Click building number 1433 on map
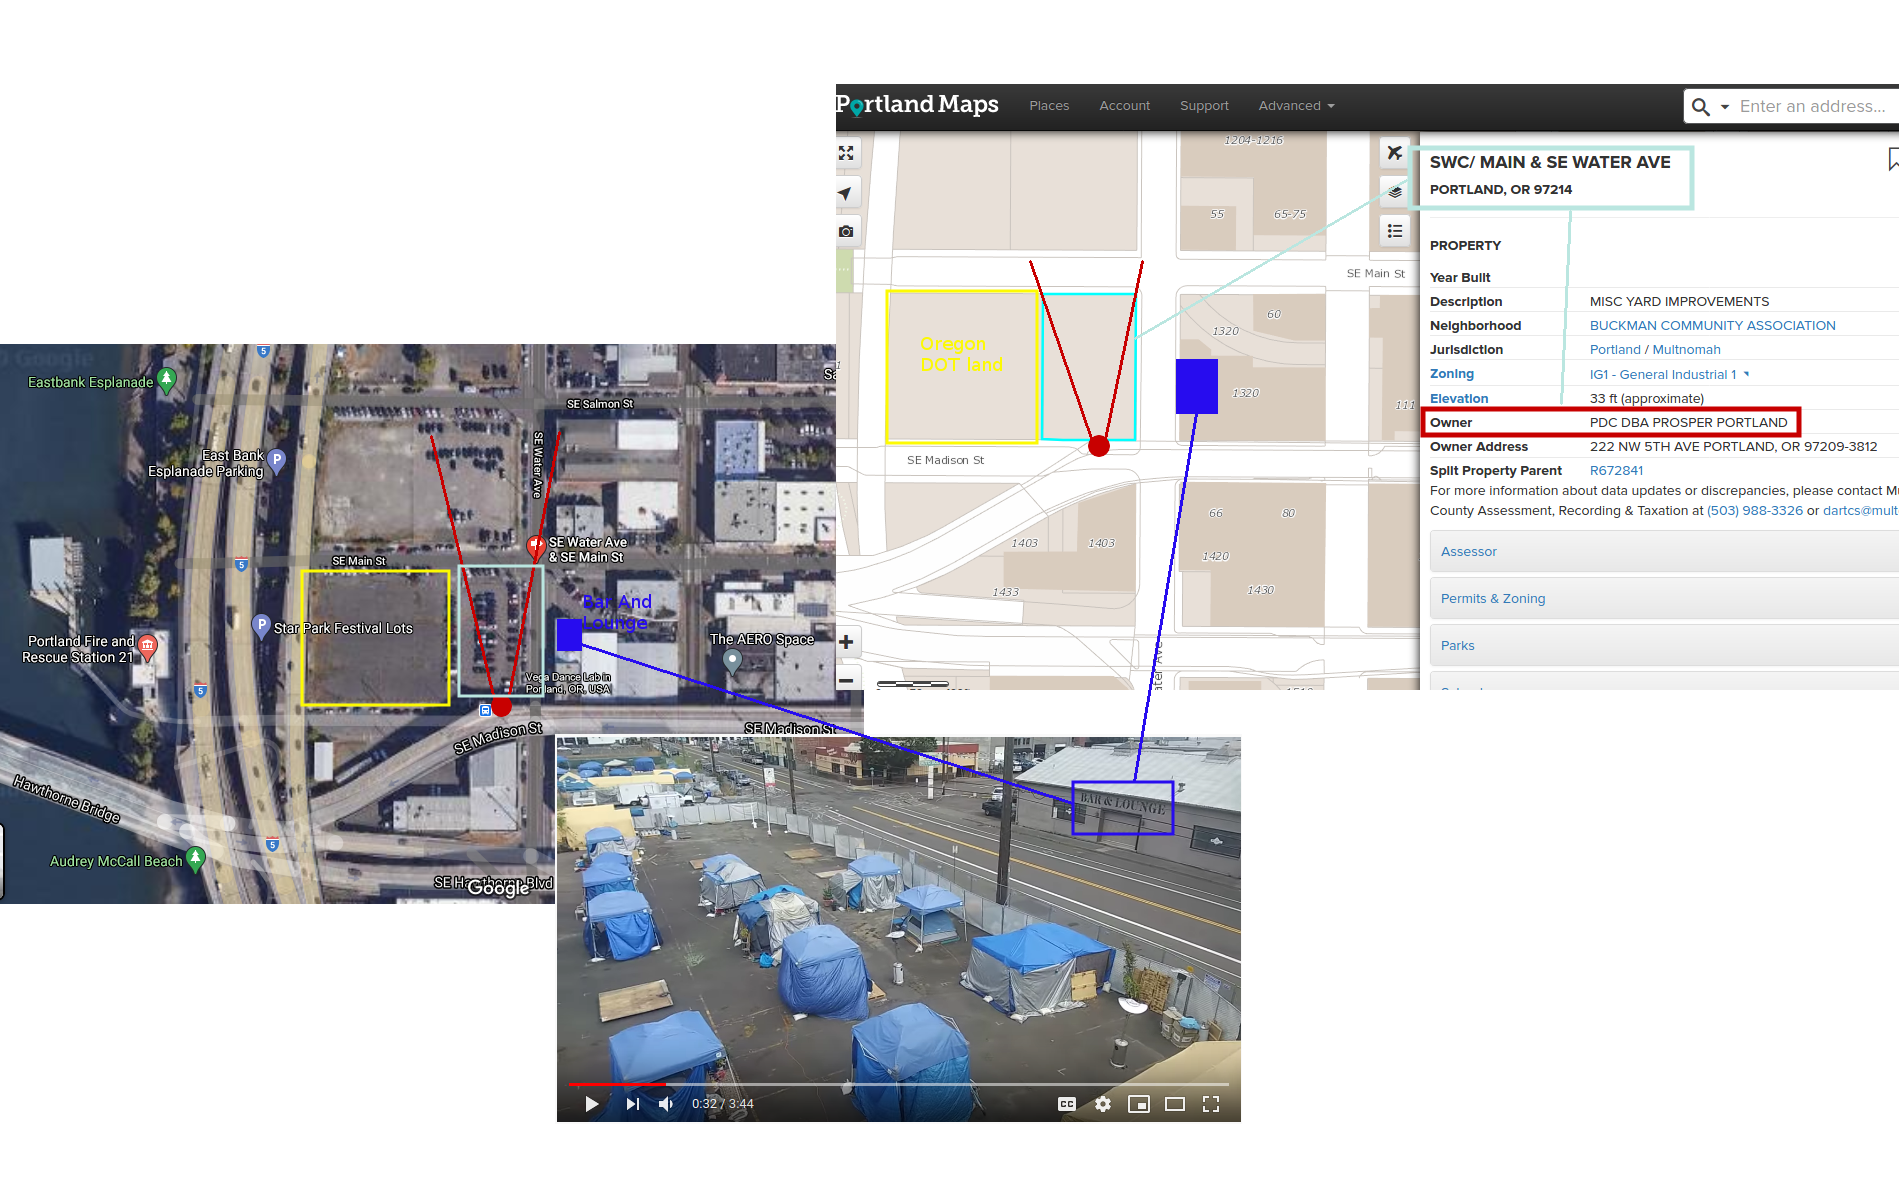The image size is (1899, 1185). (x=1005, y=592)
